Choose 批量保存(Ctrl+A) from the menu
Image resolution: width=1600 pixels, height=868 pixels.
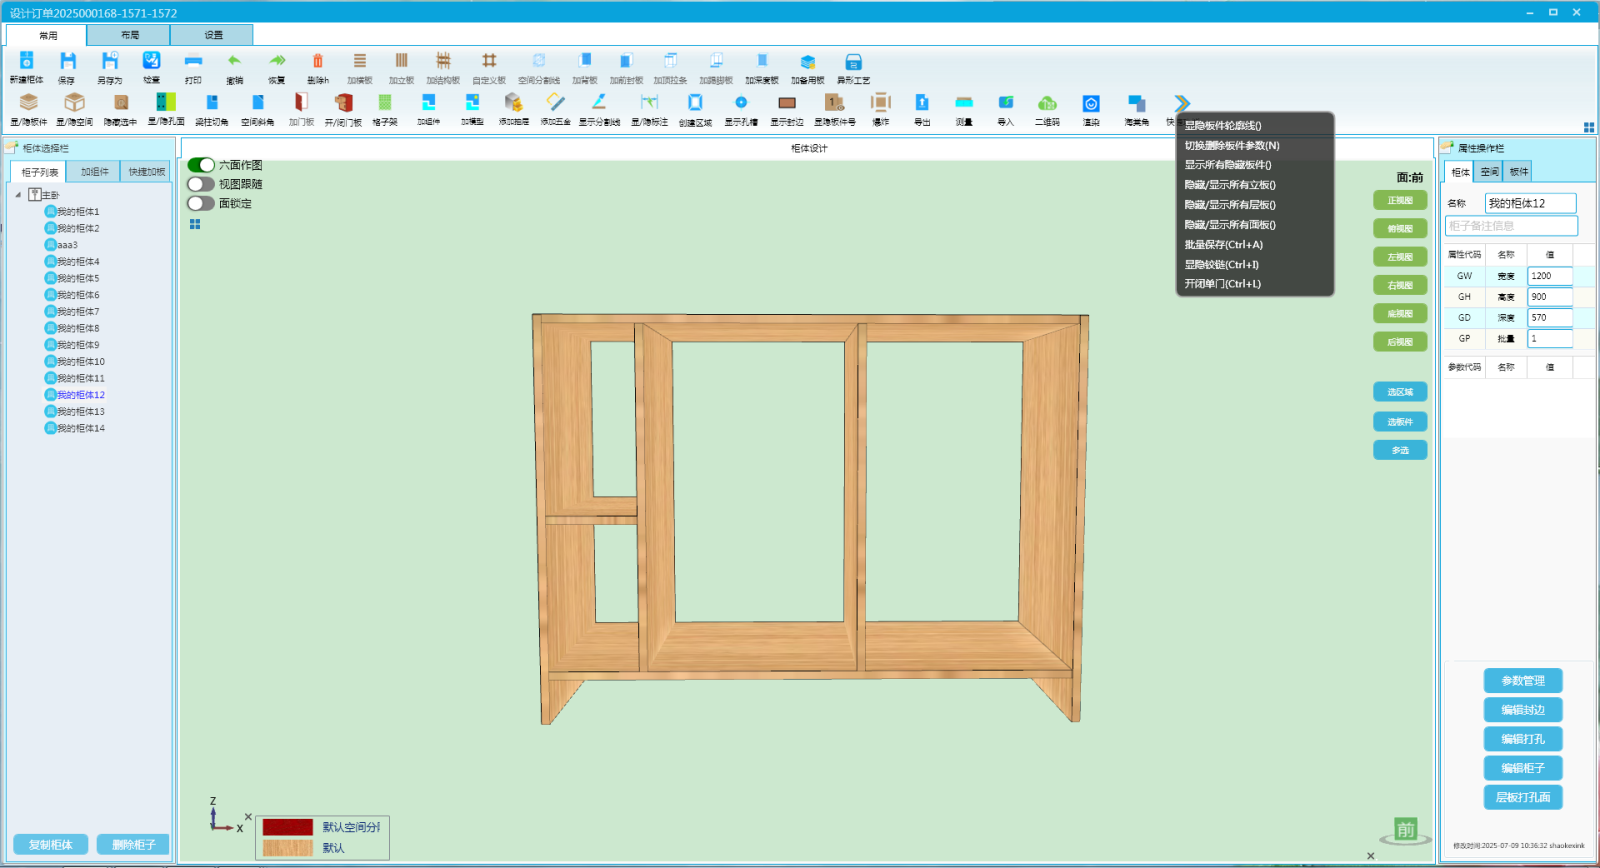[1224, 244]
